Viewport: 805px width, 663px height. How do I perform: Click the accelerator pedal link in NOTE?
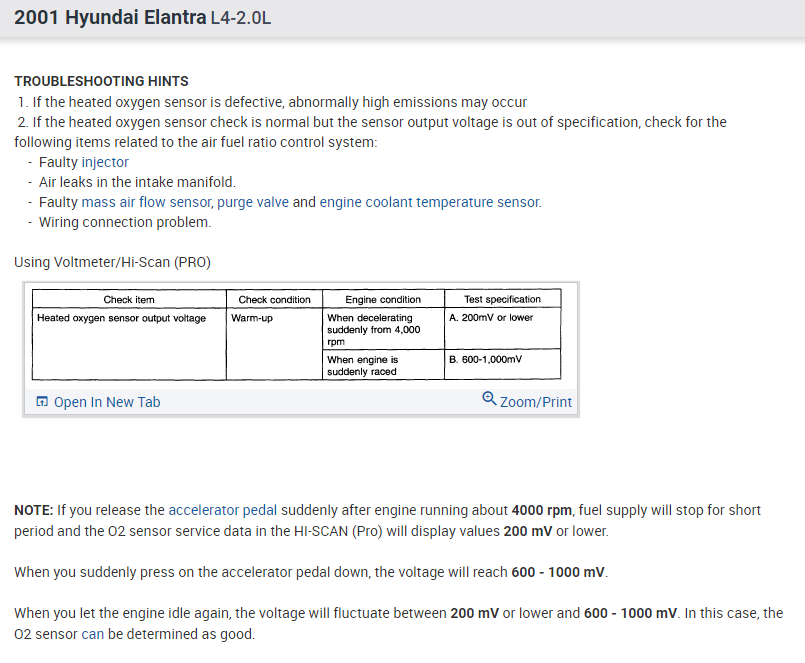click(222, 510)
